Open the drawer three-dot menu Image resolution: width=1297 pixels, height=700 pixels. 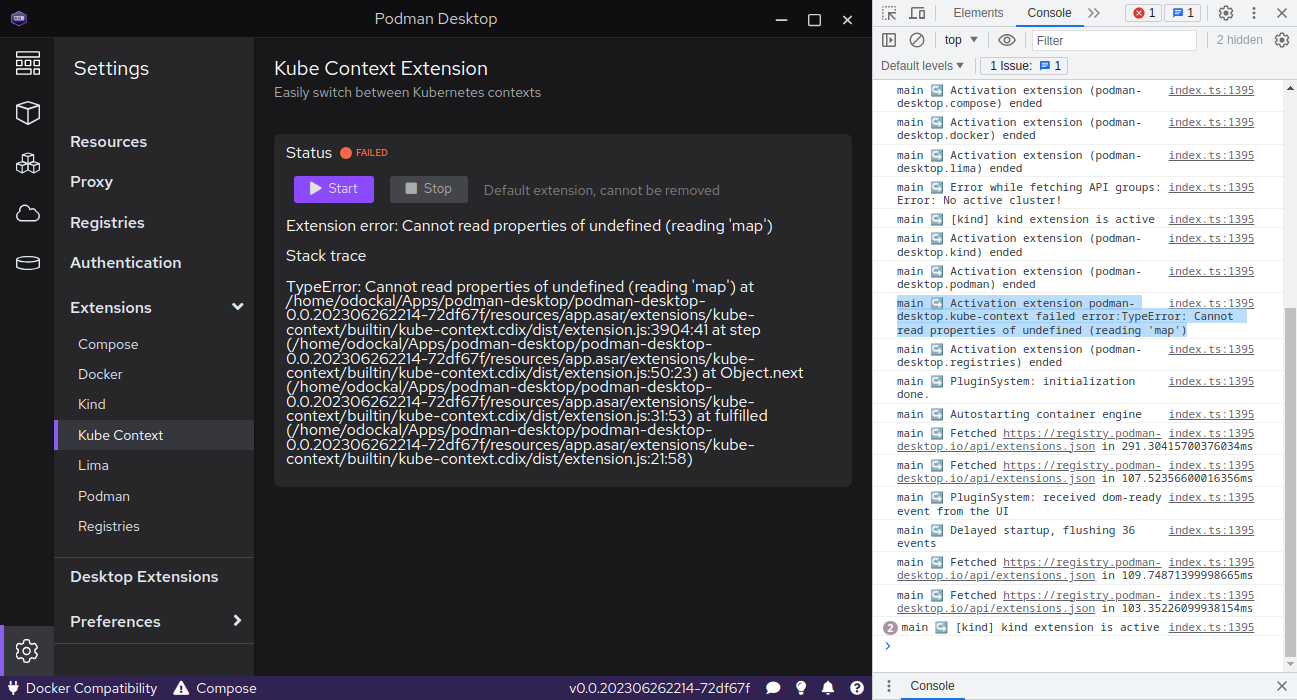[x=889, y=686]
